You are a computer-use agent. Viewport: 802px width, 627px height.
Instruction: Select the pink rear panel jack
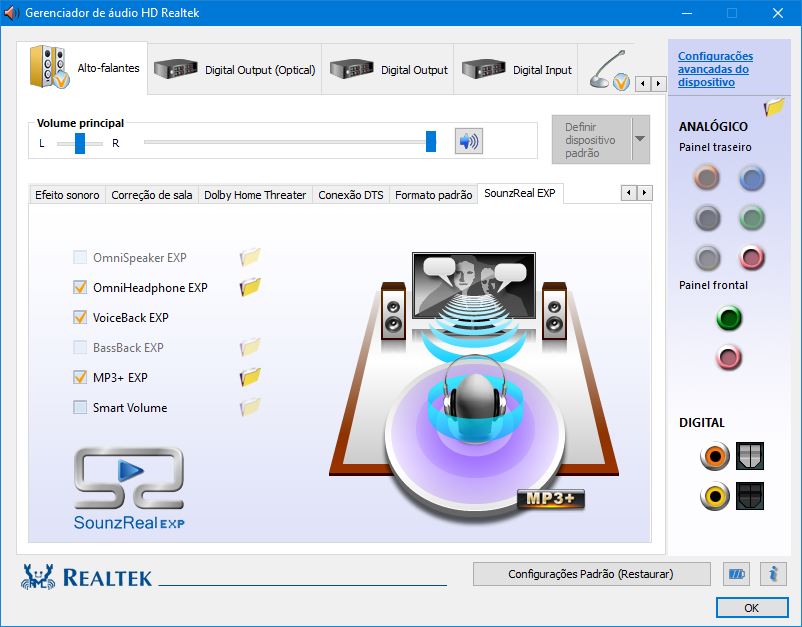(x=751, y=258)
